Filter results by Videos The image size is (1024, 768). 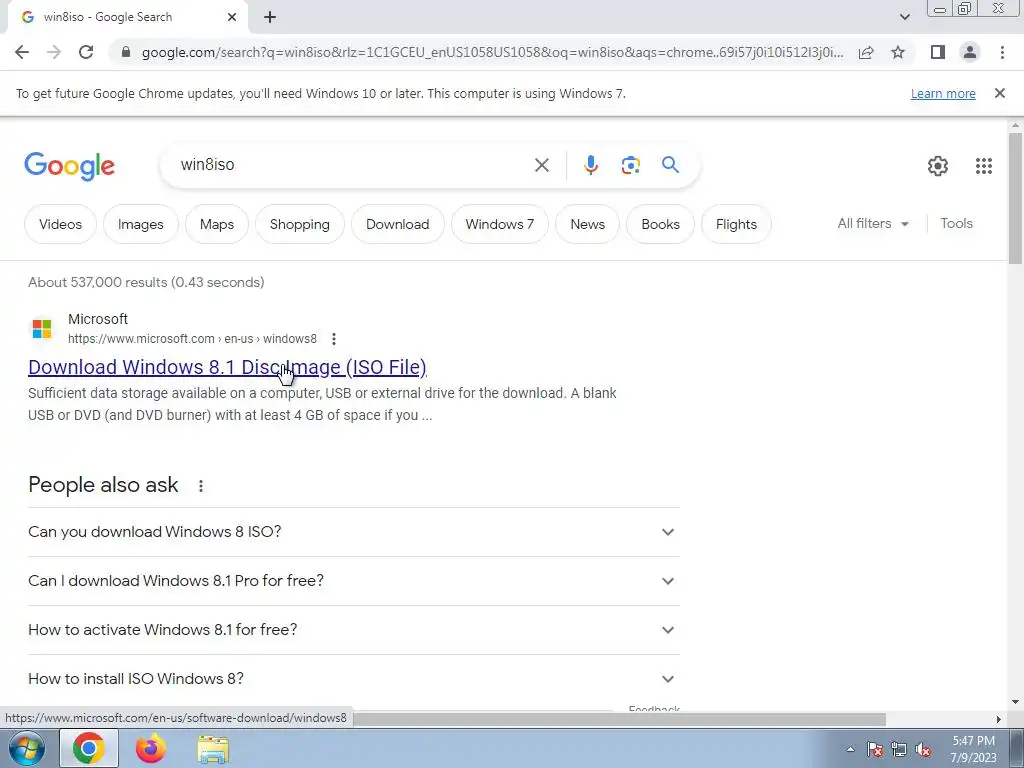click(x=60, y=224)
